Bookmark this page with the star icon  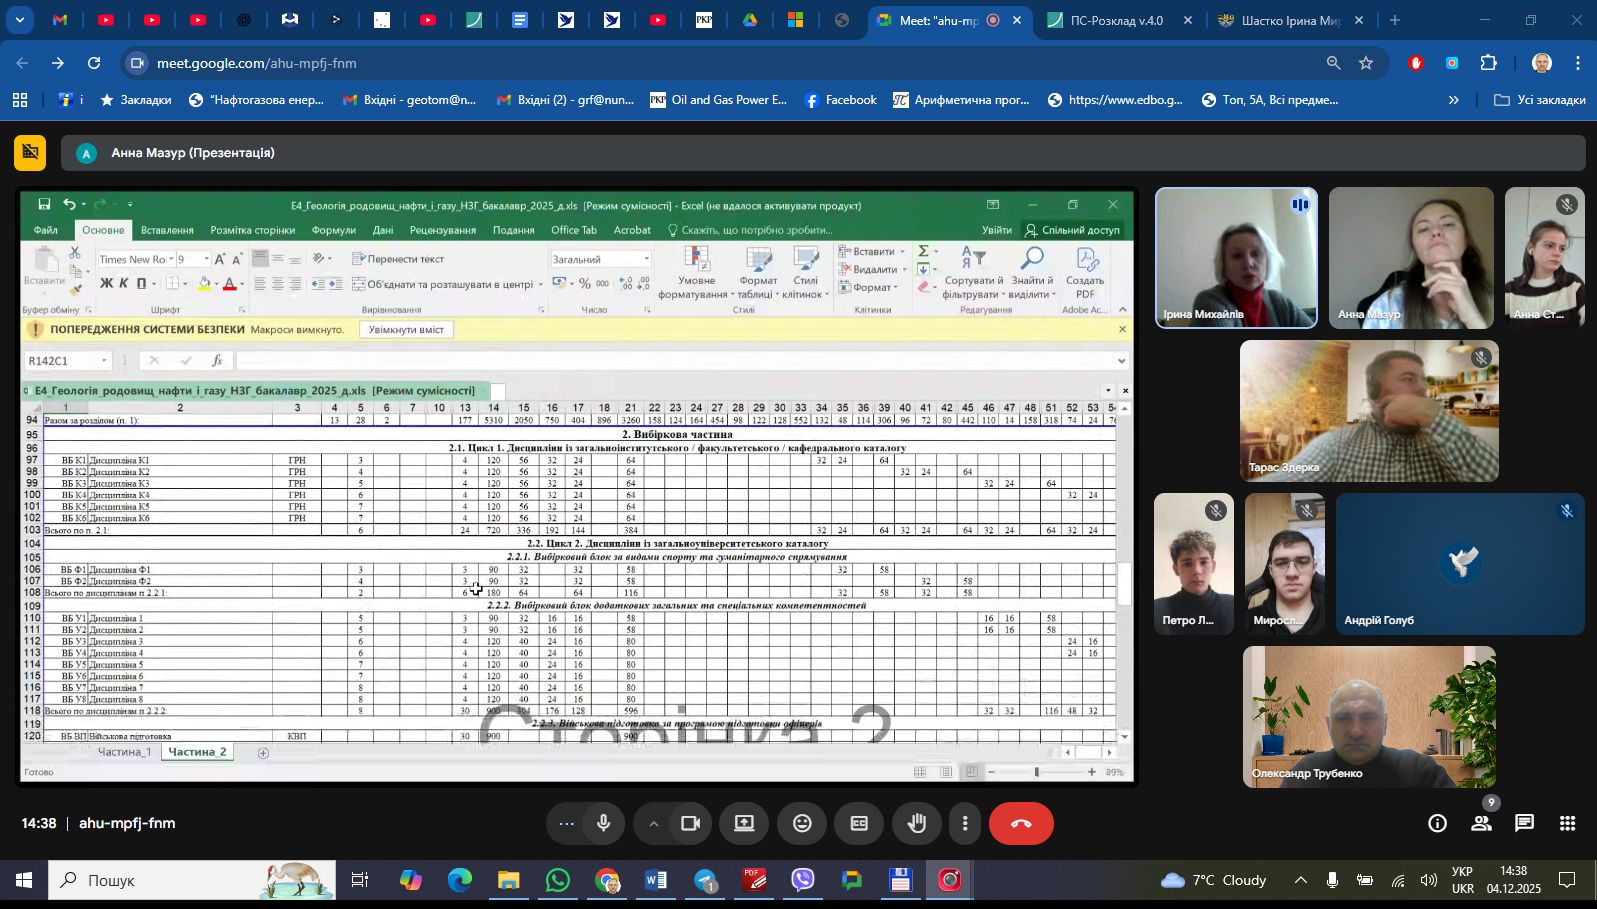1366,63
